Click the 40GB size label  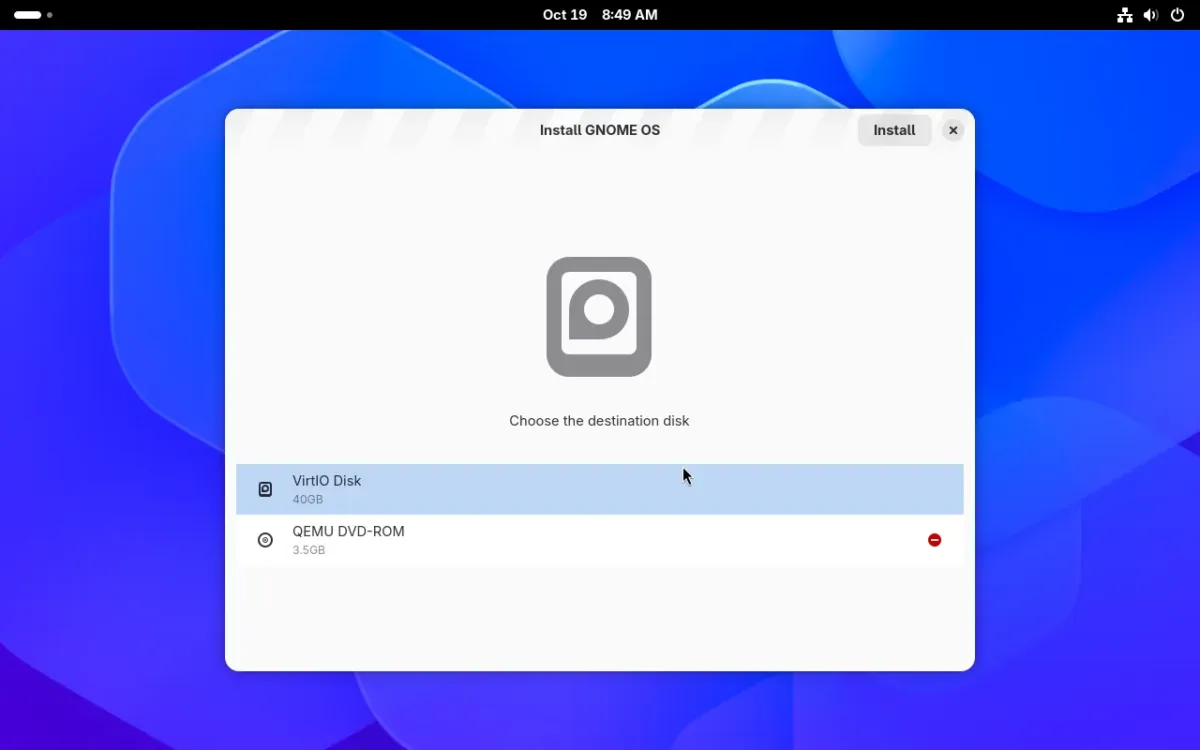308,499
